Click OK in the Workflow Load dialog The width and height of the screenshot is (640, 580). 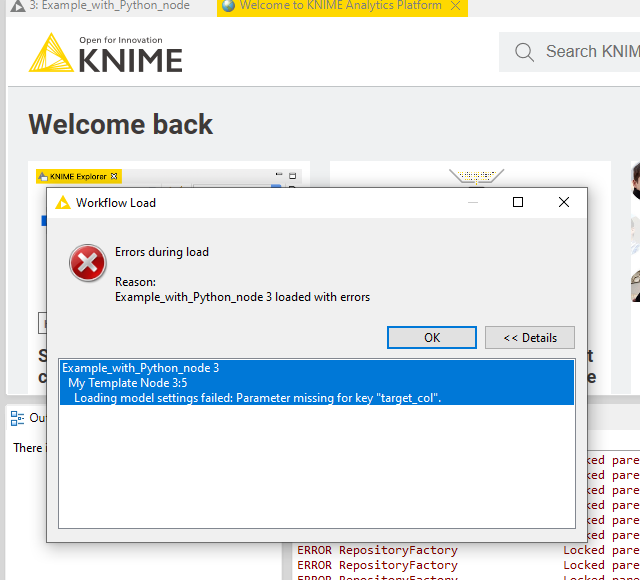point(431,338)
